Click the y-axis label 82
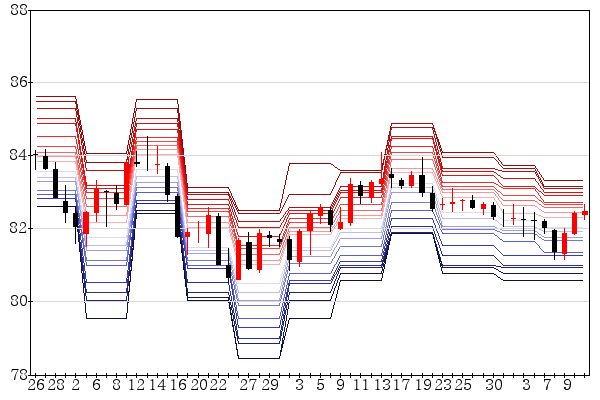This screenshot has height=400, width=600. 19,228
